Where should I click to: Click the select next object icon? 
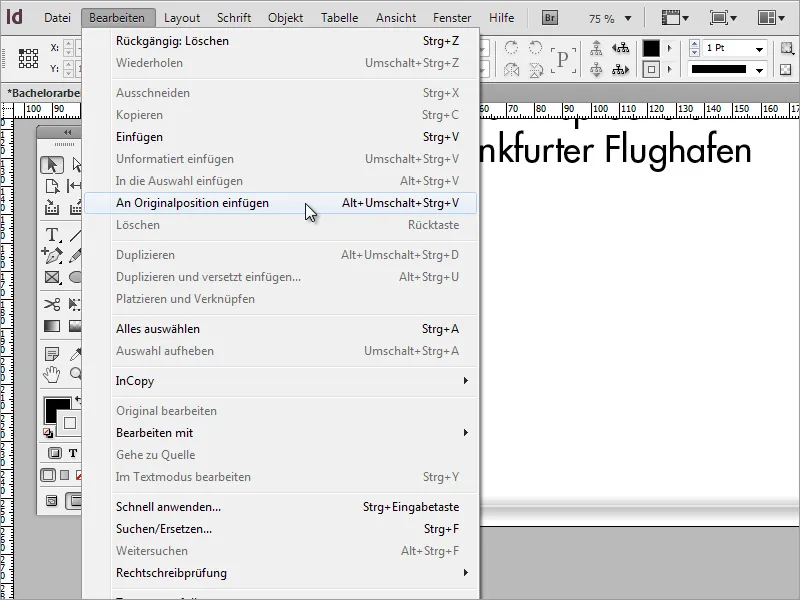620,69
